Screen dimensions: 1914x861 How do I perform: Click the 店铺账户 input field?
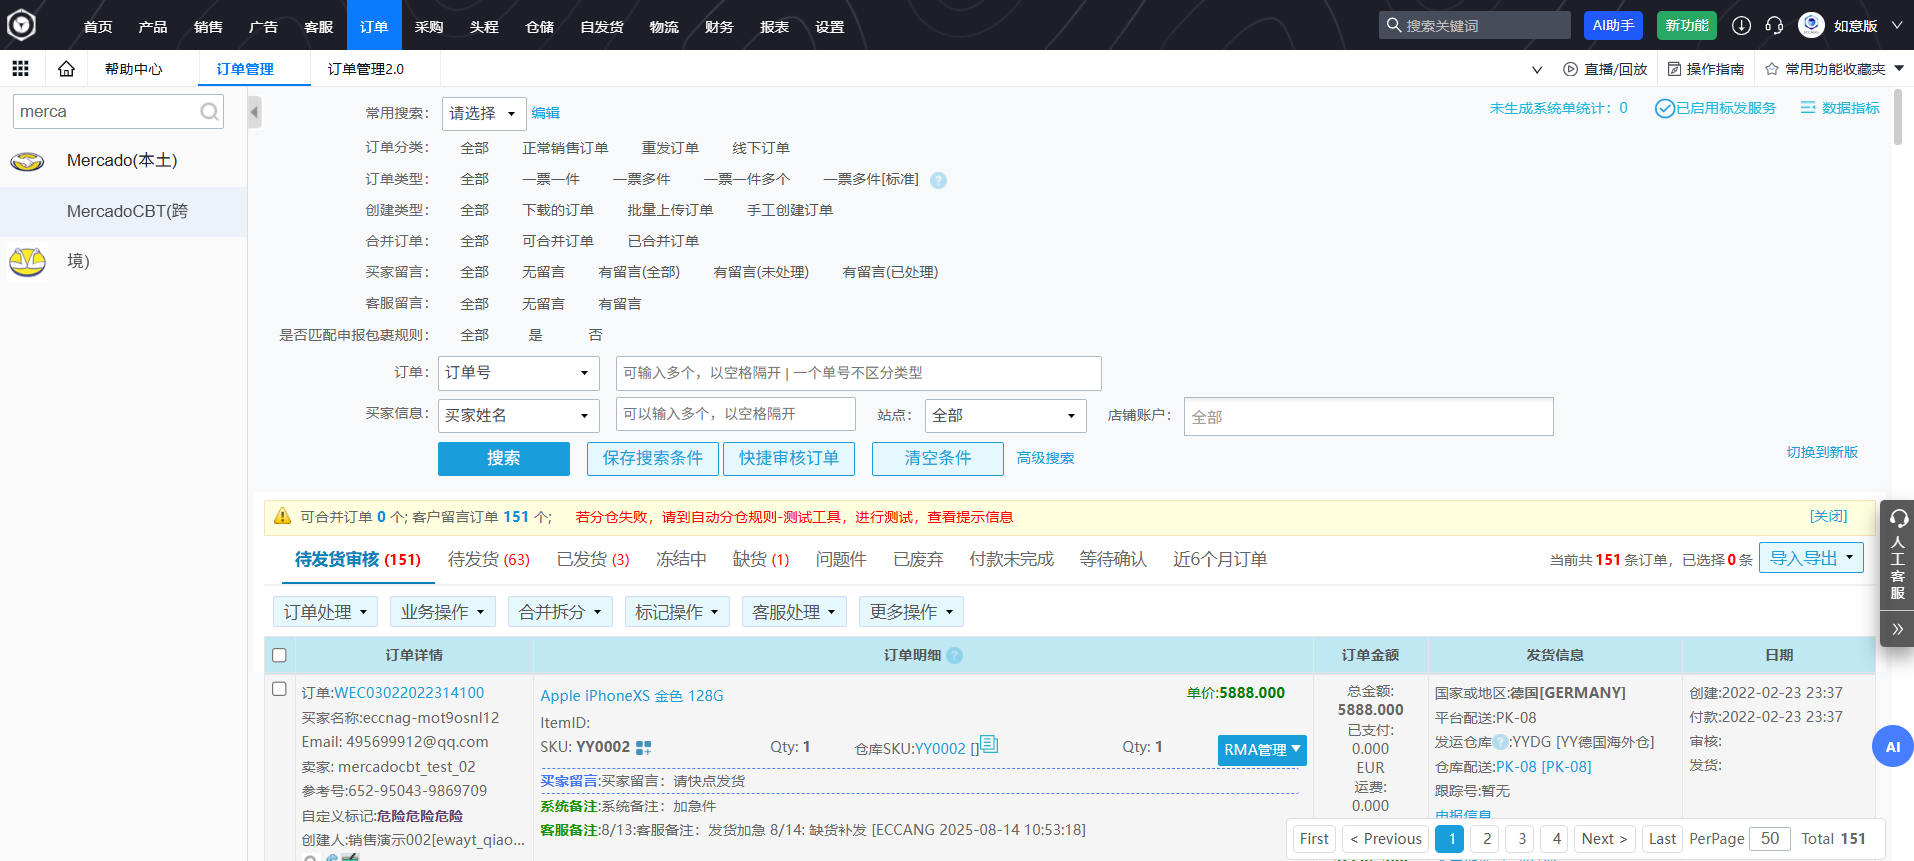[x=1368, y=416]
